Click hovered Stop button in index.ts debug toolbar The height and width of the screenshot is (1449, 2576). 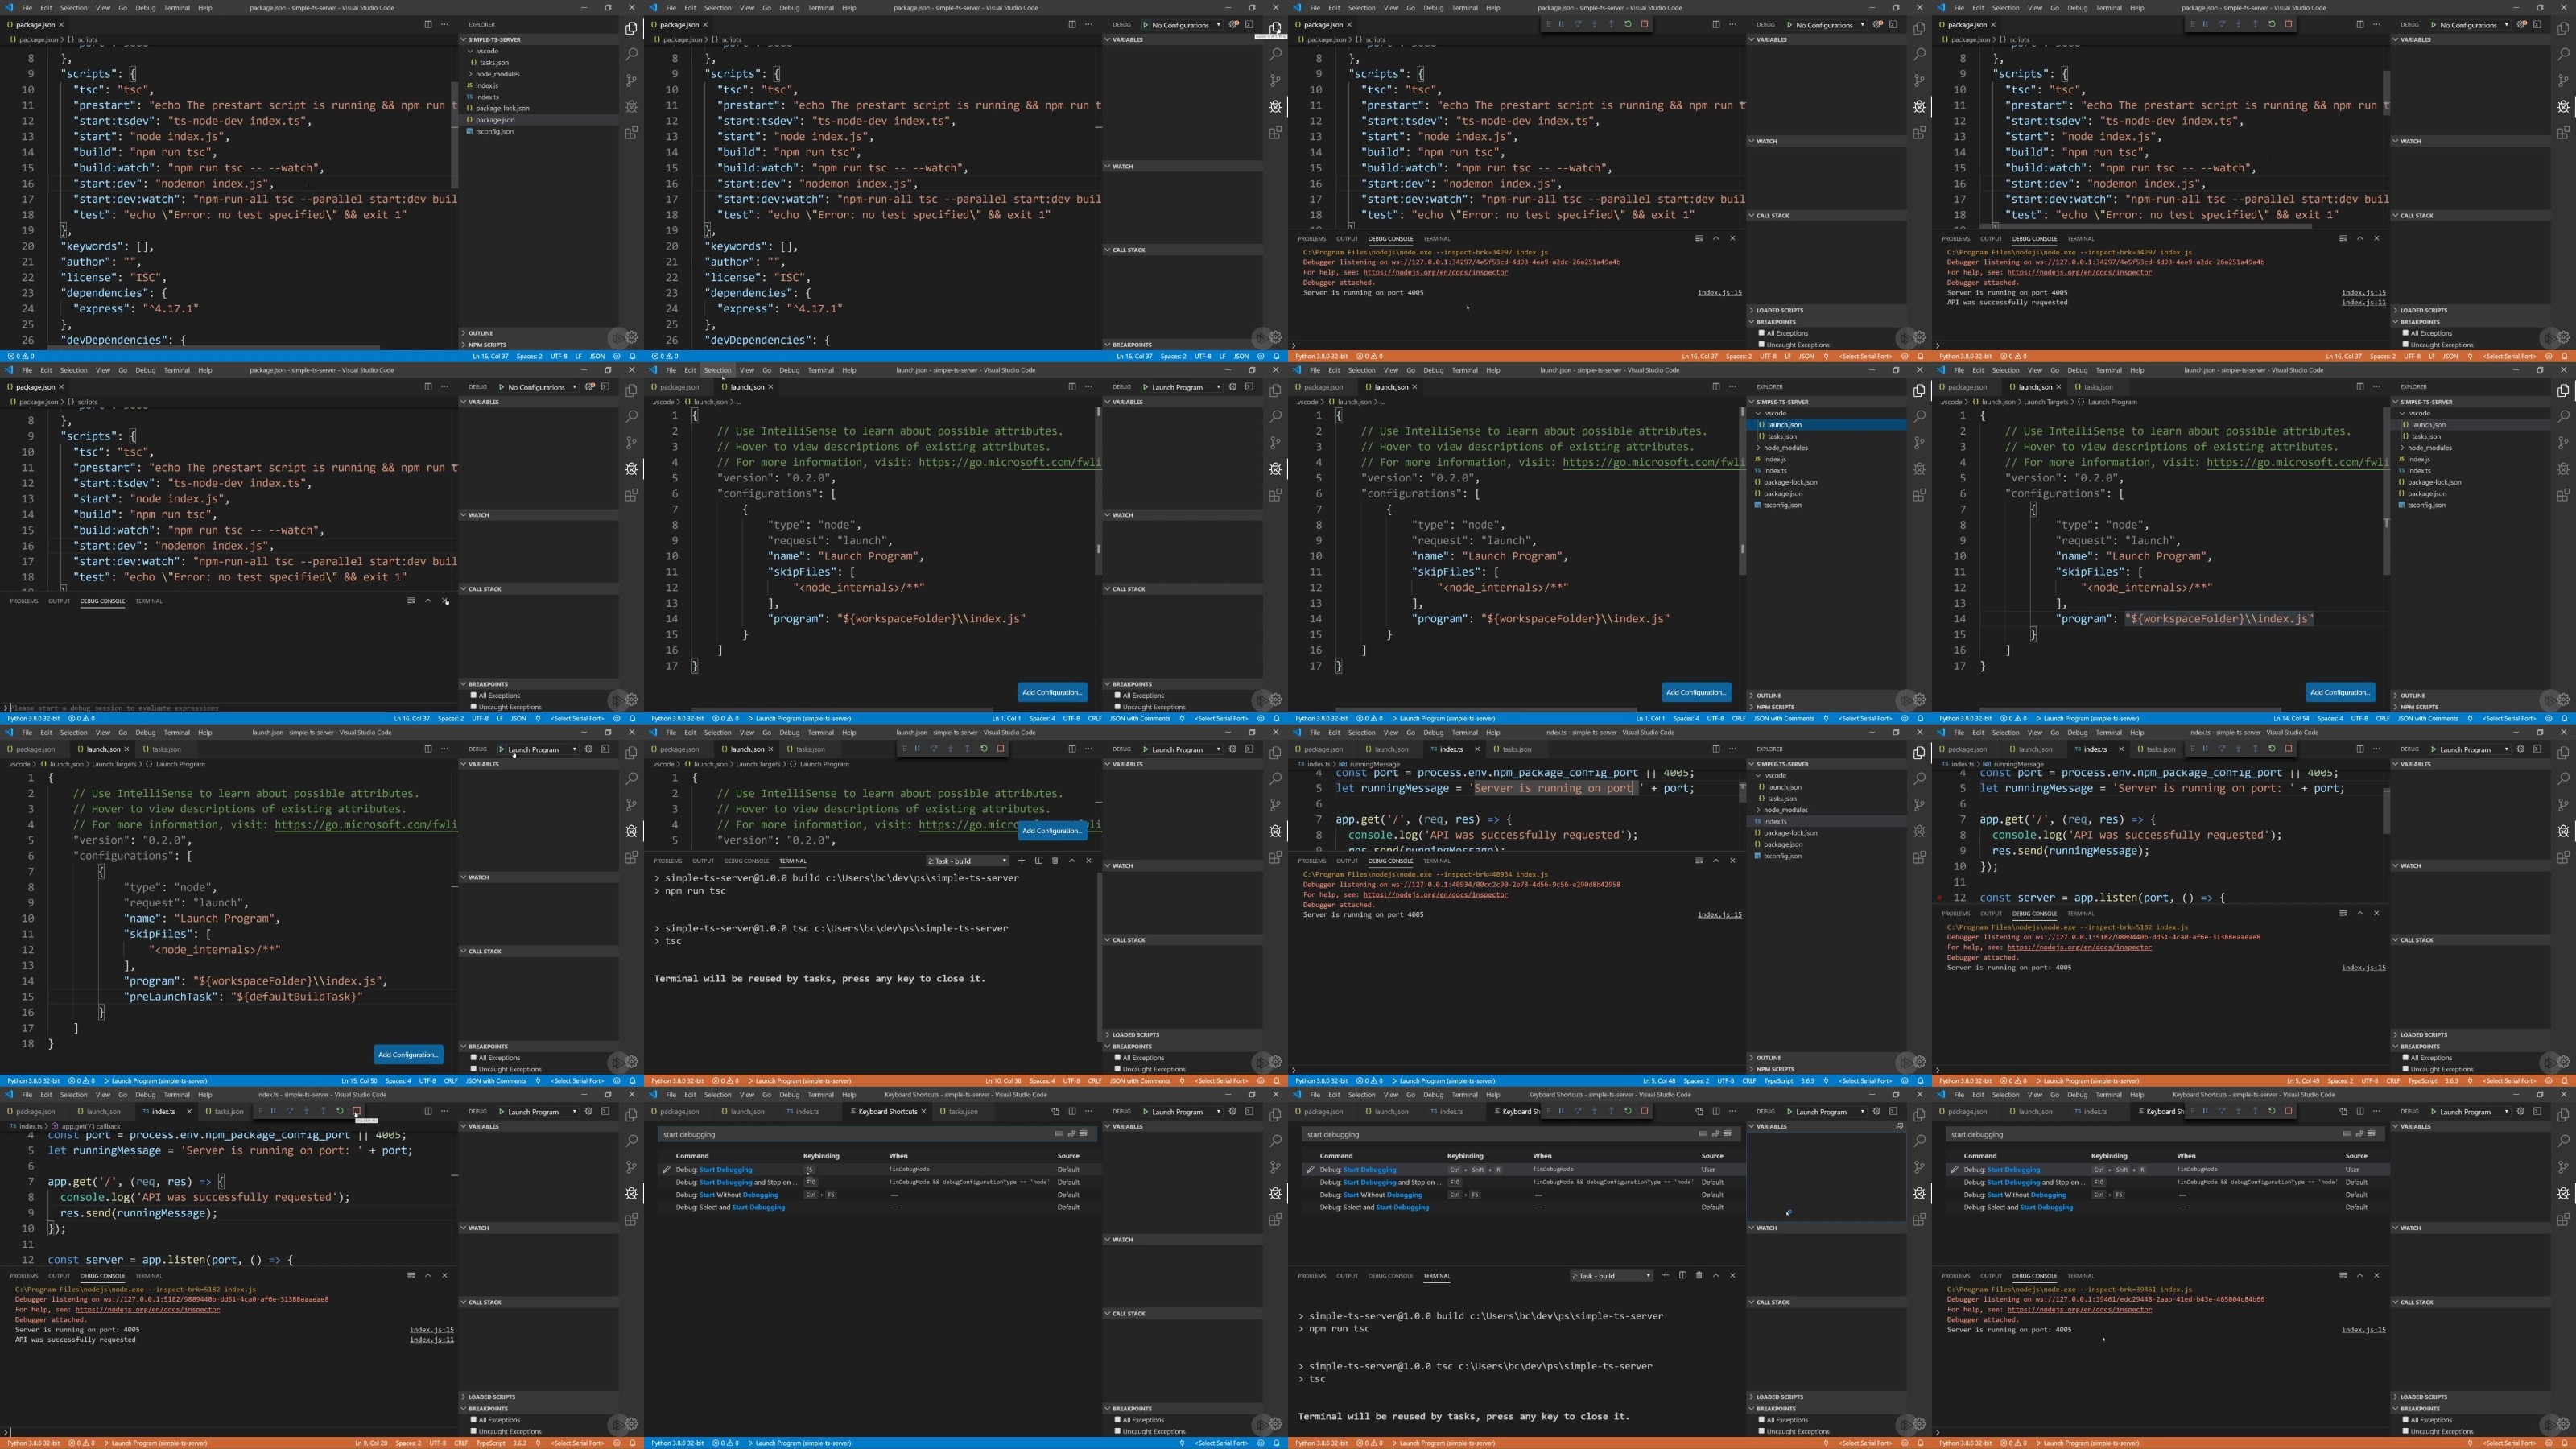[357, 1111]
